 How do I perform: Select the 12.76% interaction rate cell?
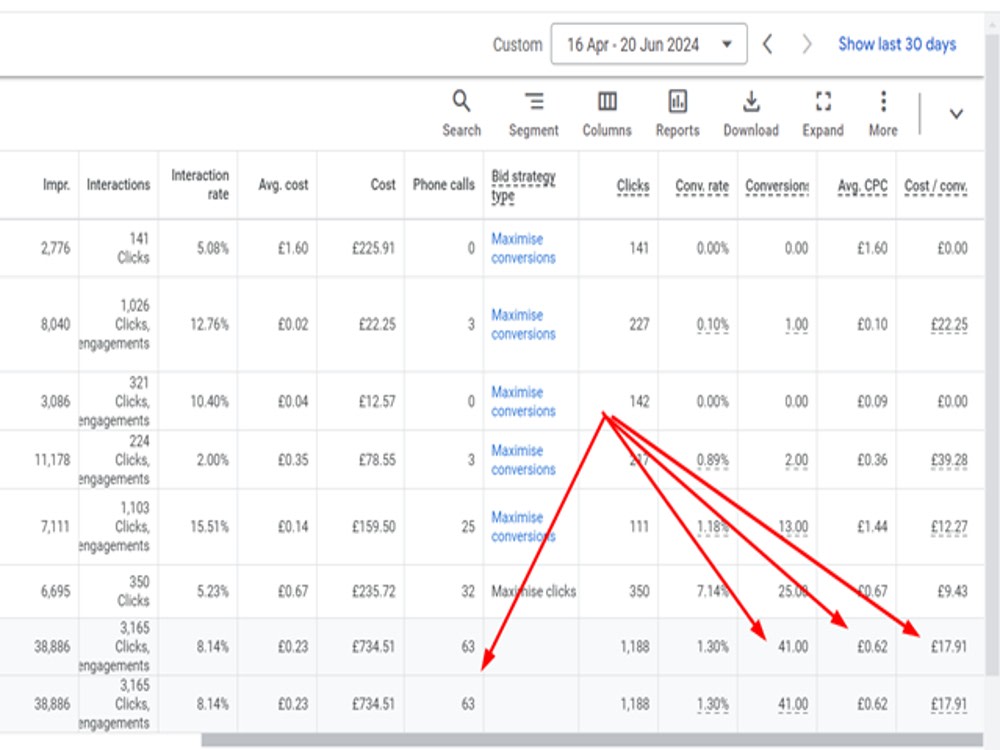tap(209, 325)
